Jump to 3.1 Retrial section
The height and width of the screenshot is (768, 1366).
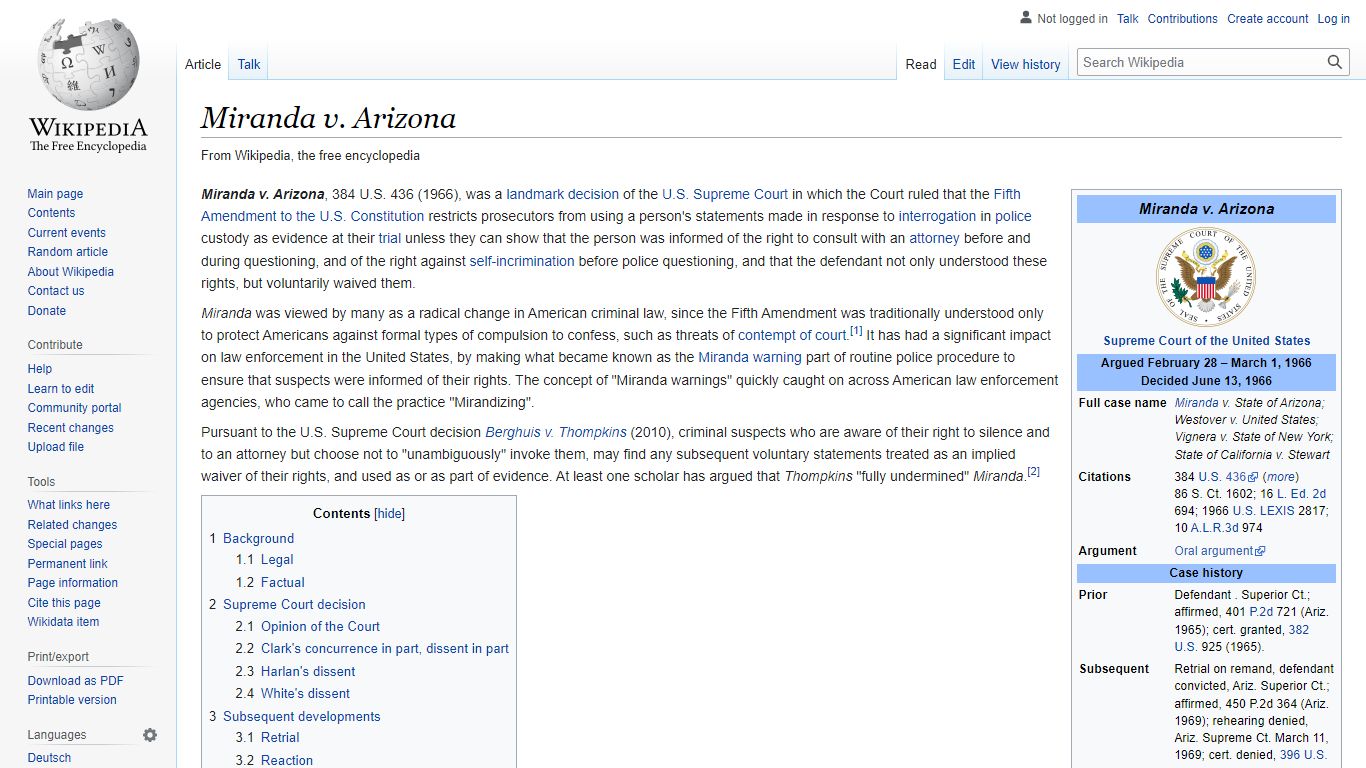280,737
